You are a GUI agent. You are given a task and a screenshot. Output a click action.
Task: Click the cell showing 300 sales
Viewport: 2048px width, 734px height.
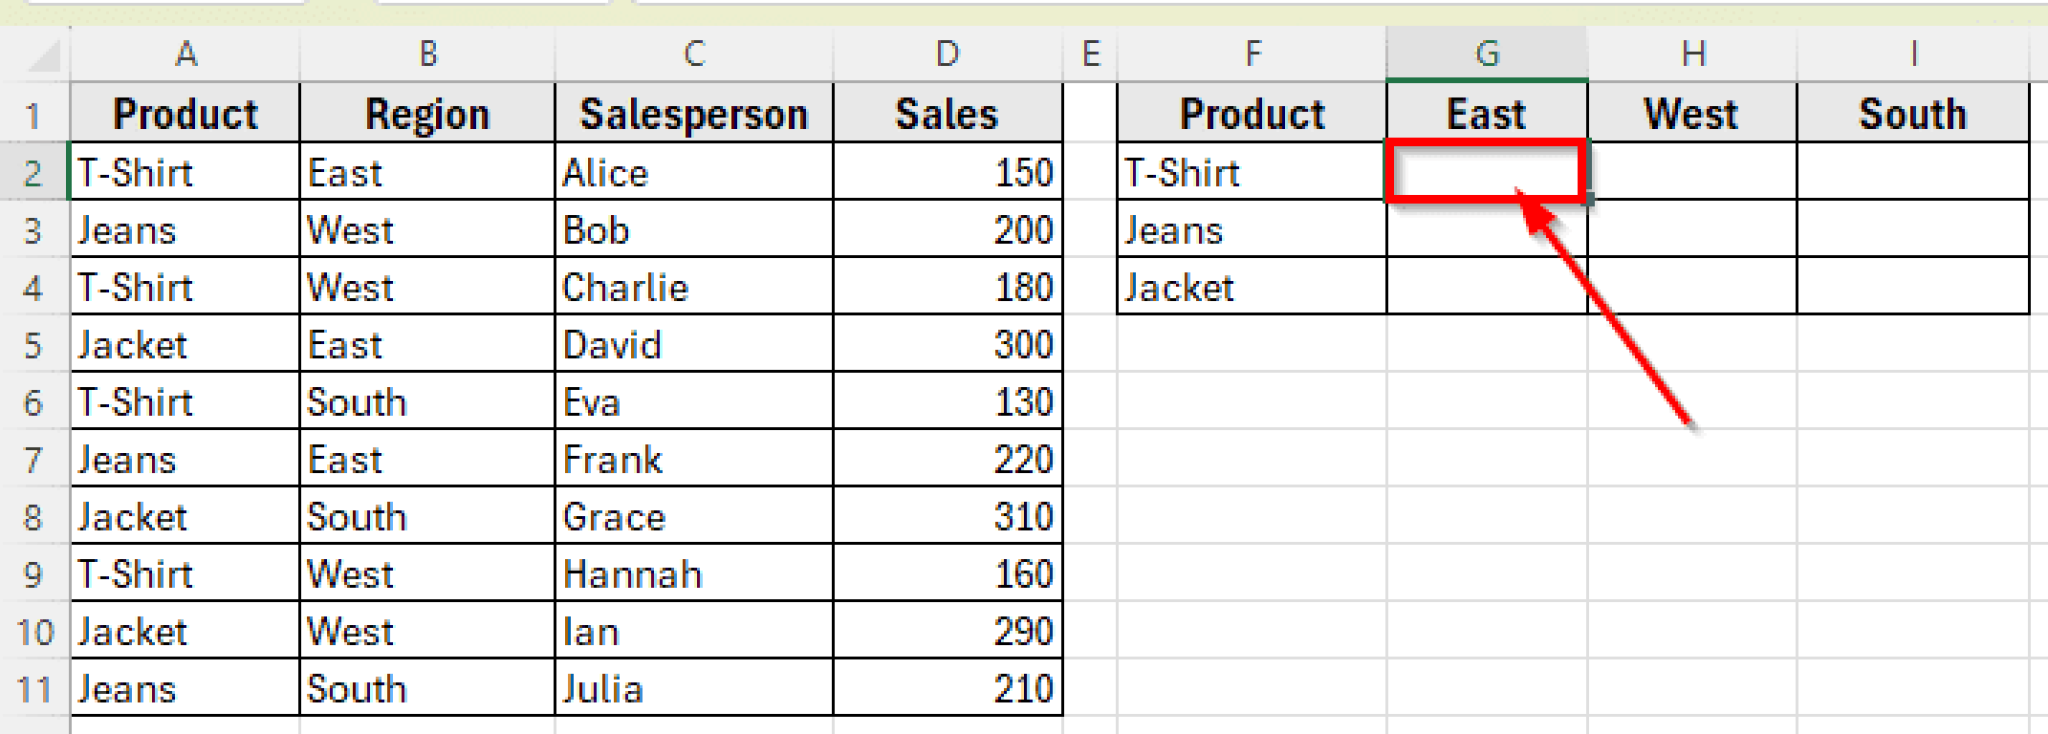point(946,344)
